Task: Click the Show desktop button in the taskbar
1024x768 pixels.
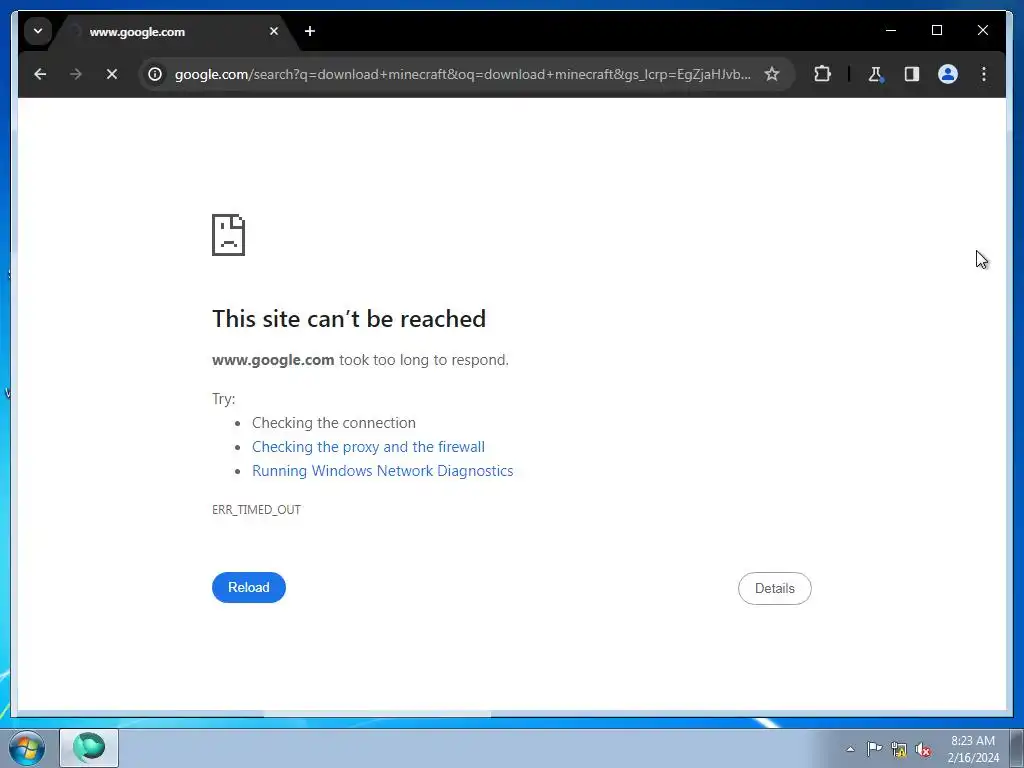Action: tap(1017, 748)
